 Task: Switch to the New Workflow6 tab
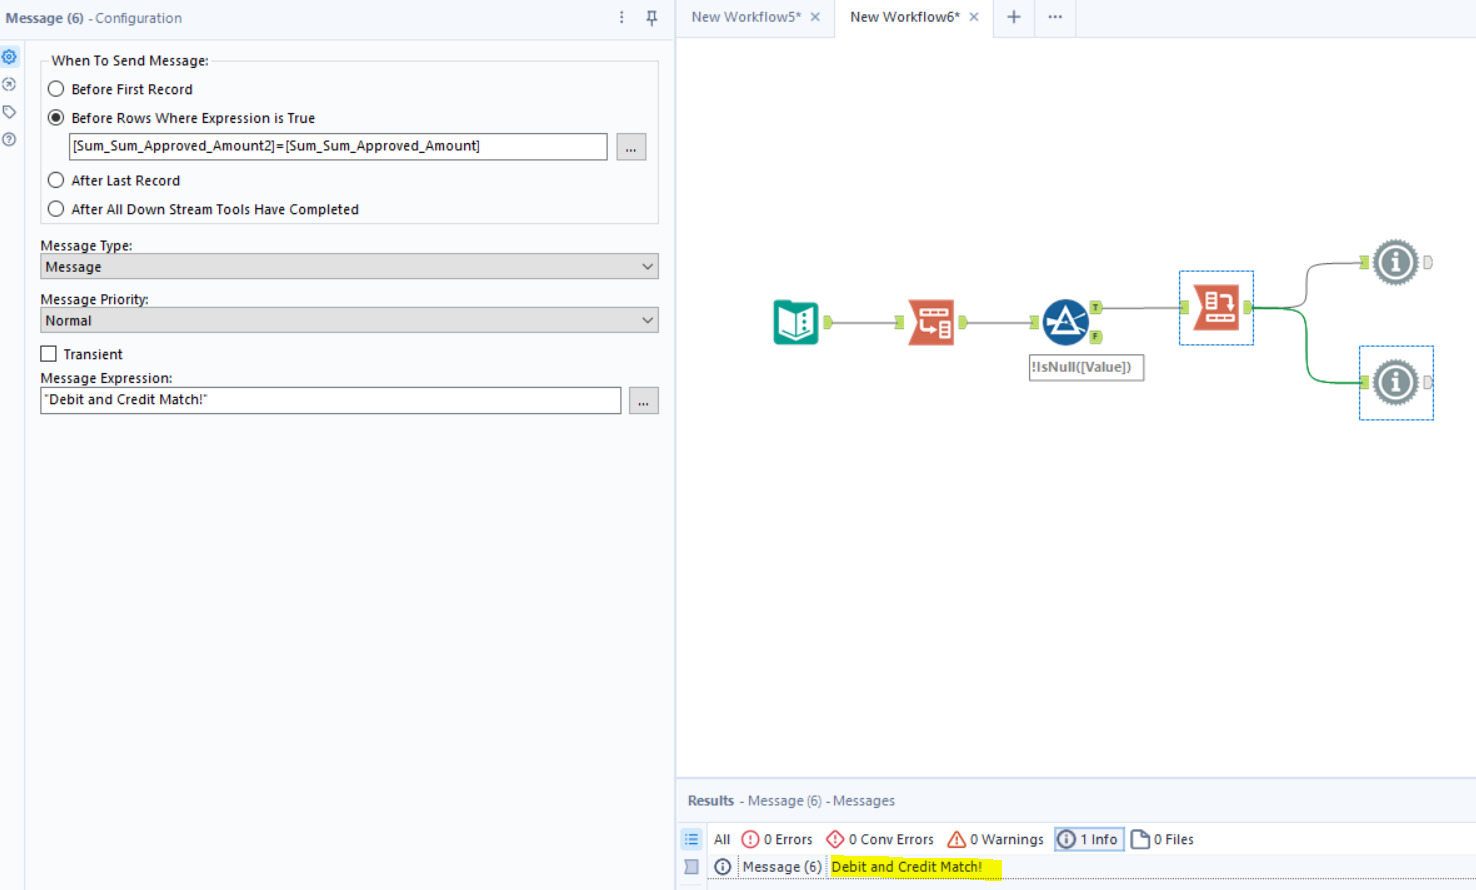point(903,17)
